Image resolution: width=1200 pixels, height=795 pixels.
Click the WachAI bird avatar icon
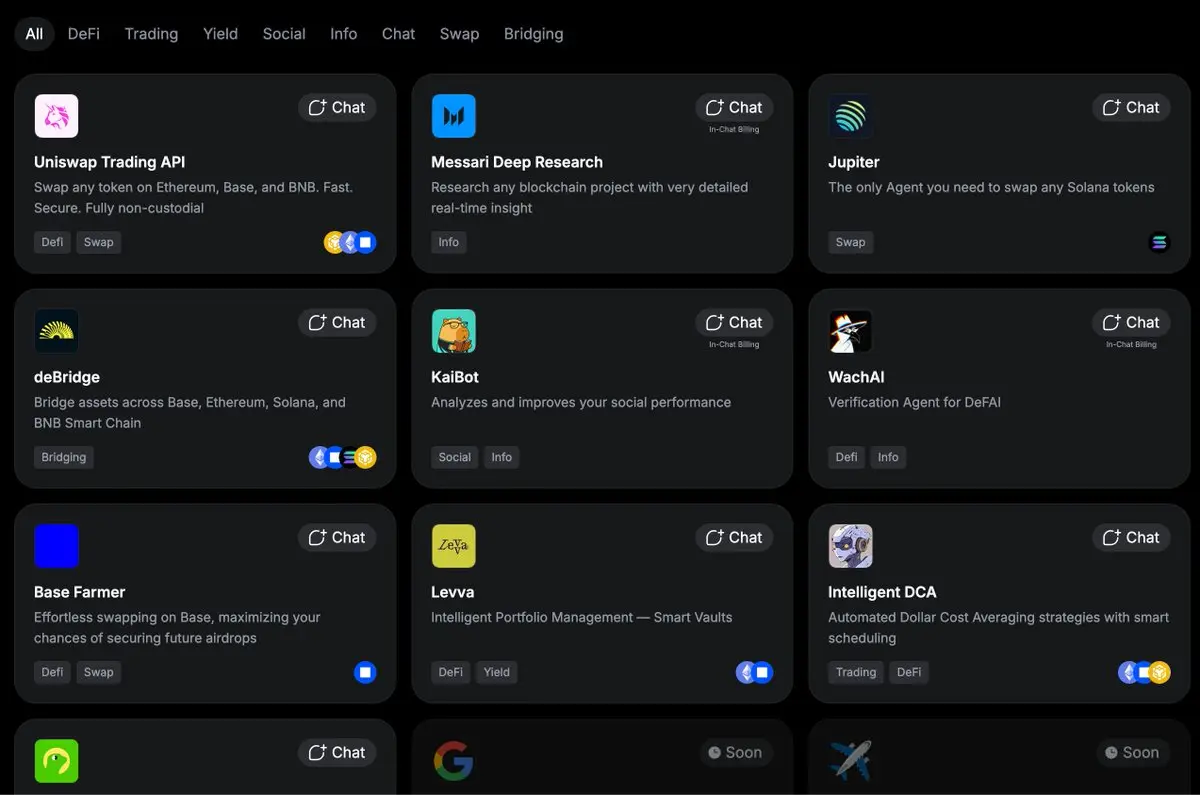pos(850,331)
